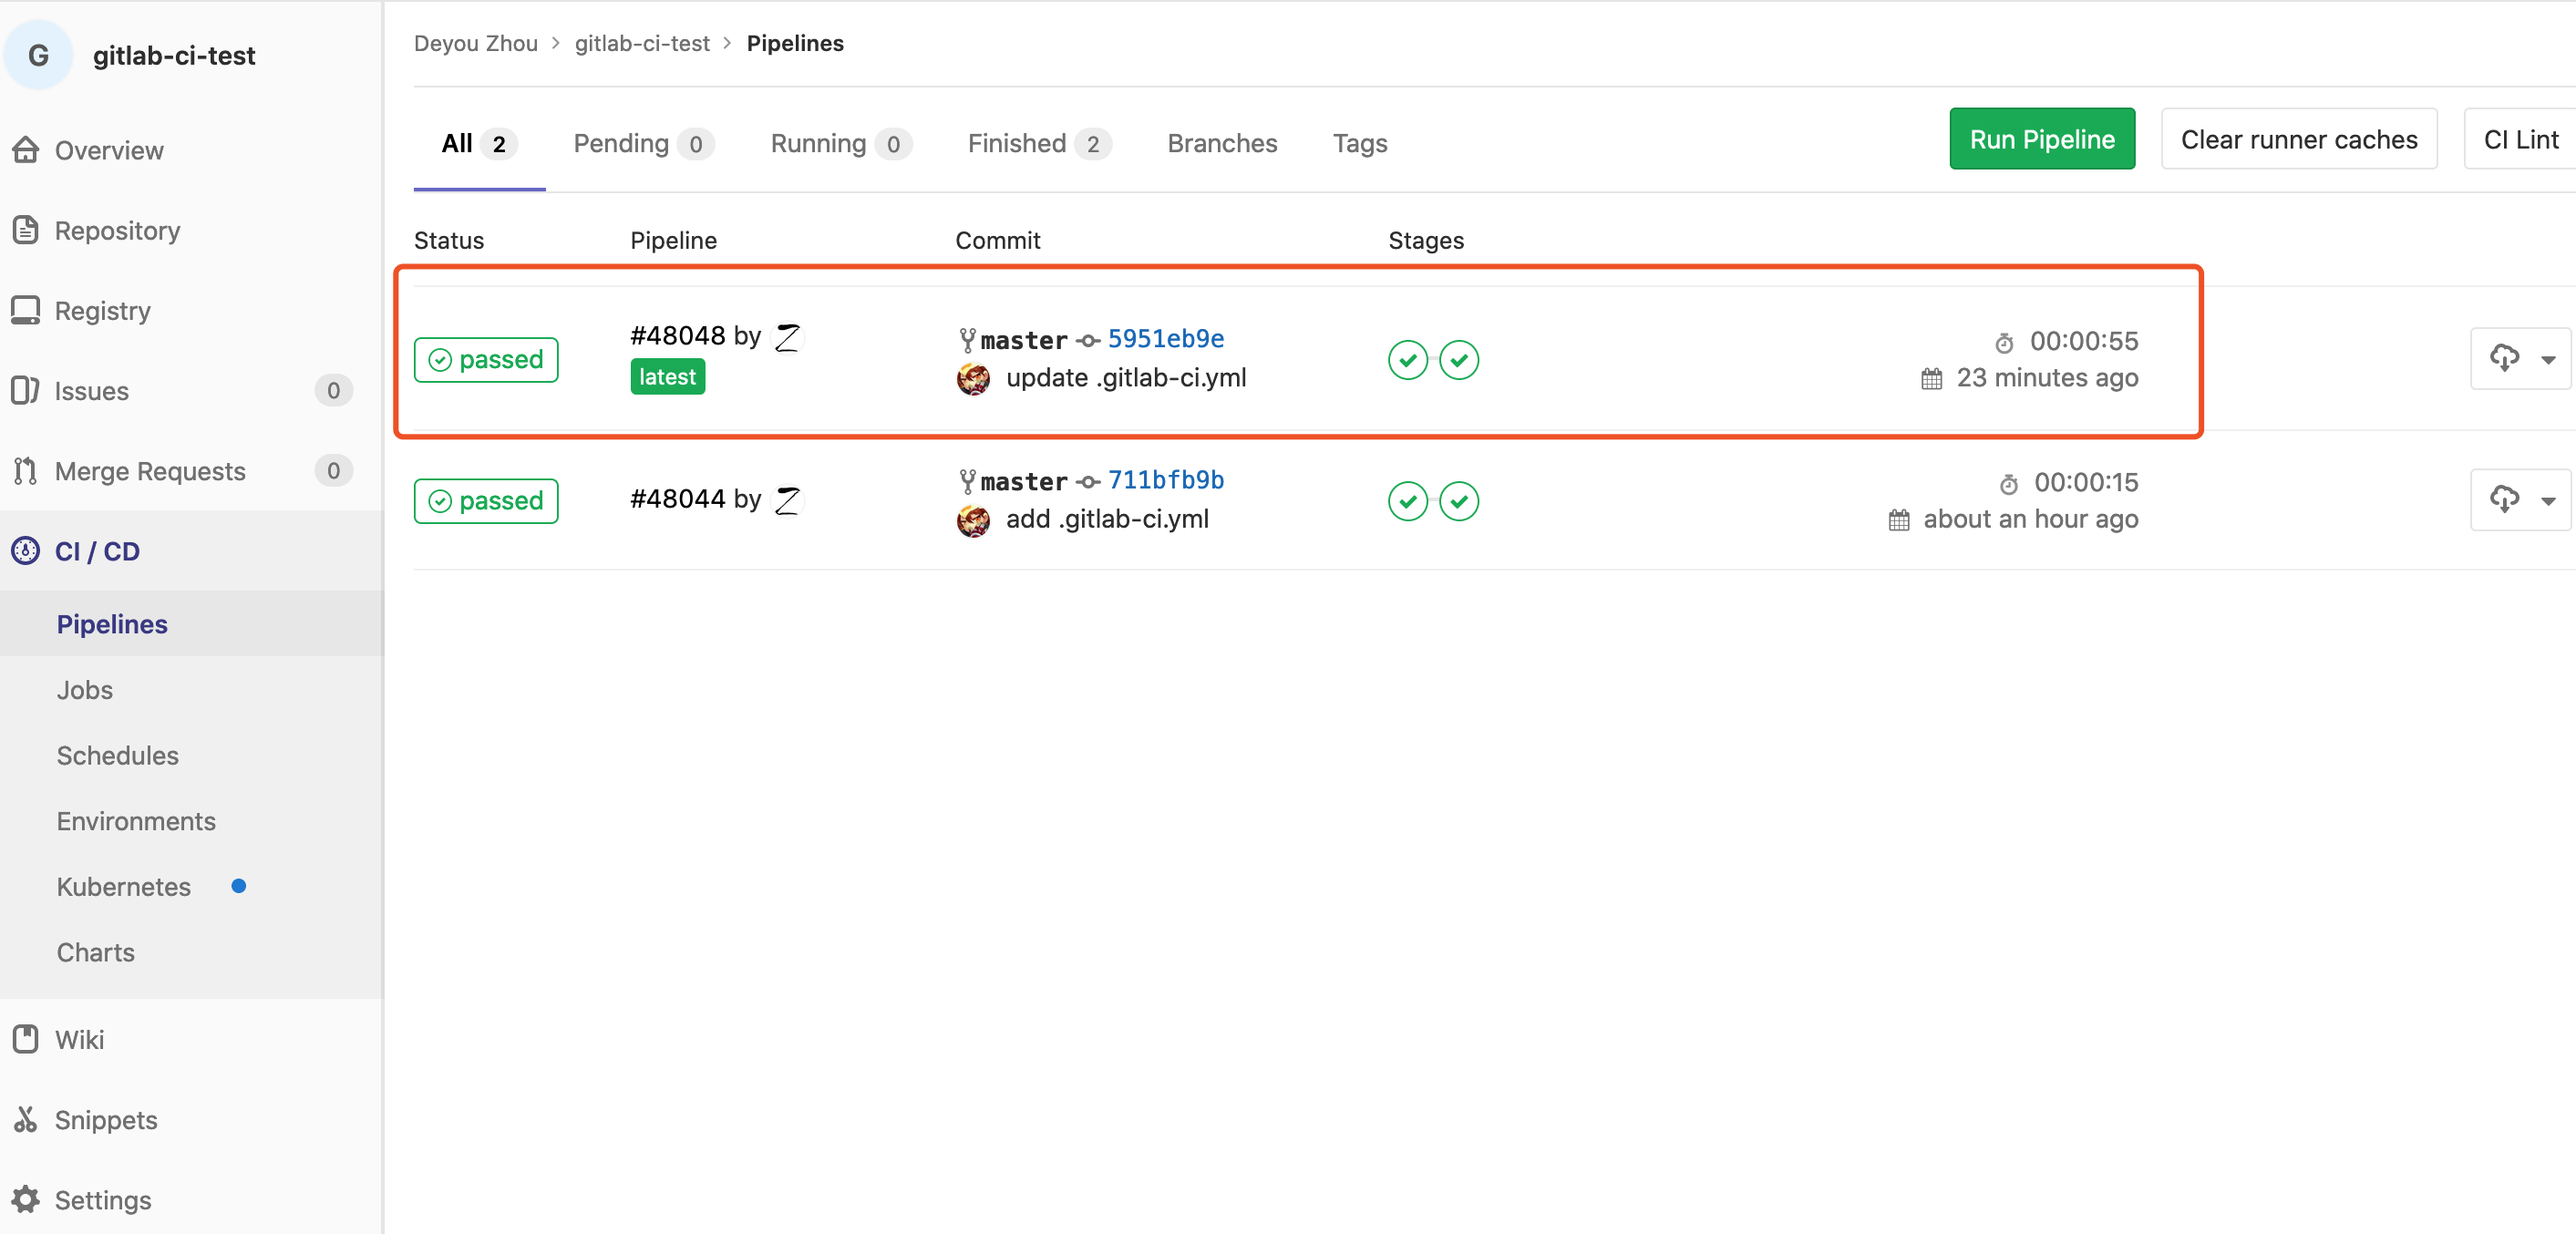Click the Repository file icon

point(26,230)
